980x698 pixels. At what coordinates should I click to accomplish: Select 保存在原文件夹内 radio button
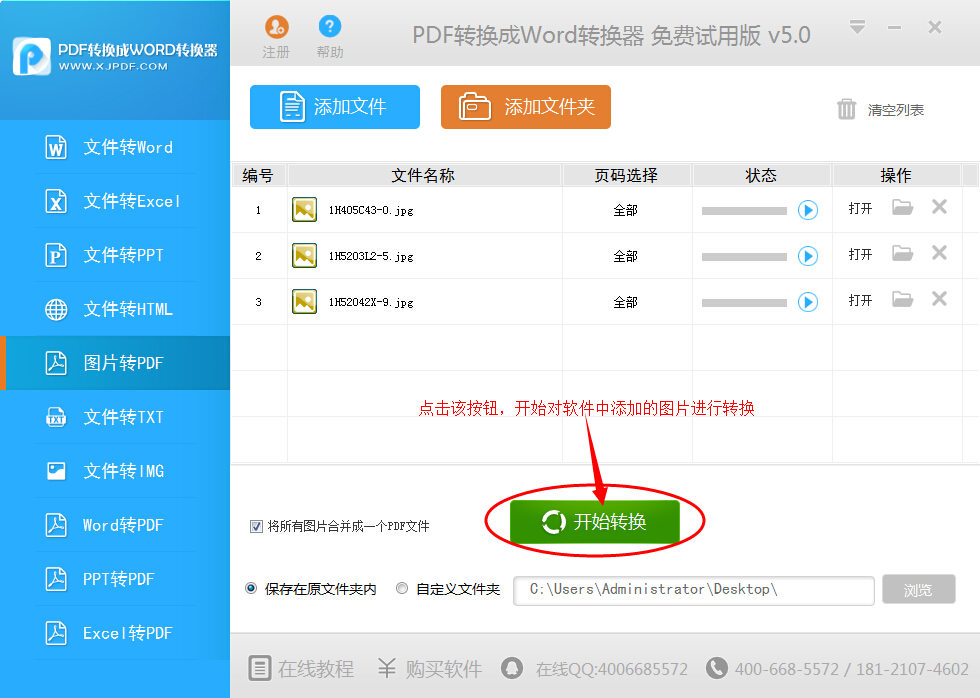point(251,589)
